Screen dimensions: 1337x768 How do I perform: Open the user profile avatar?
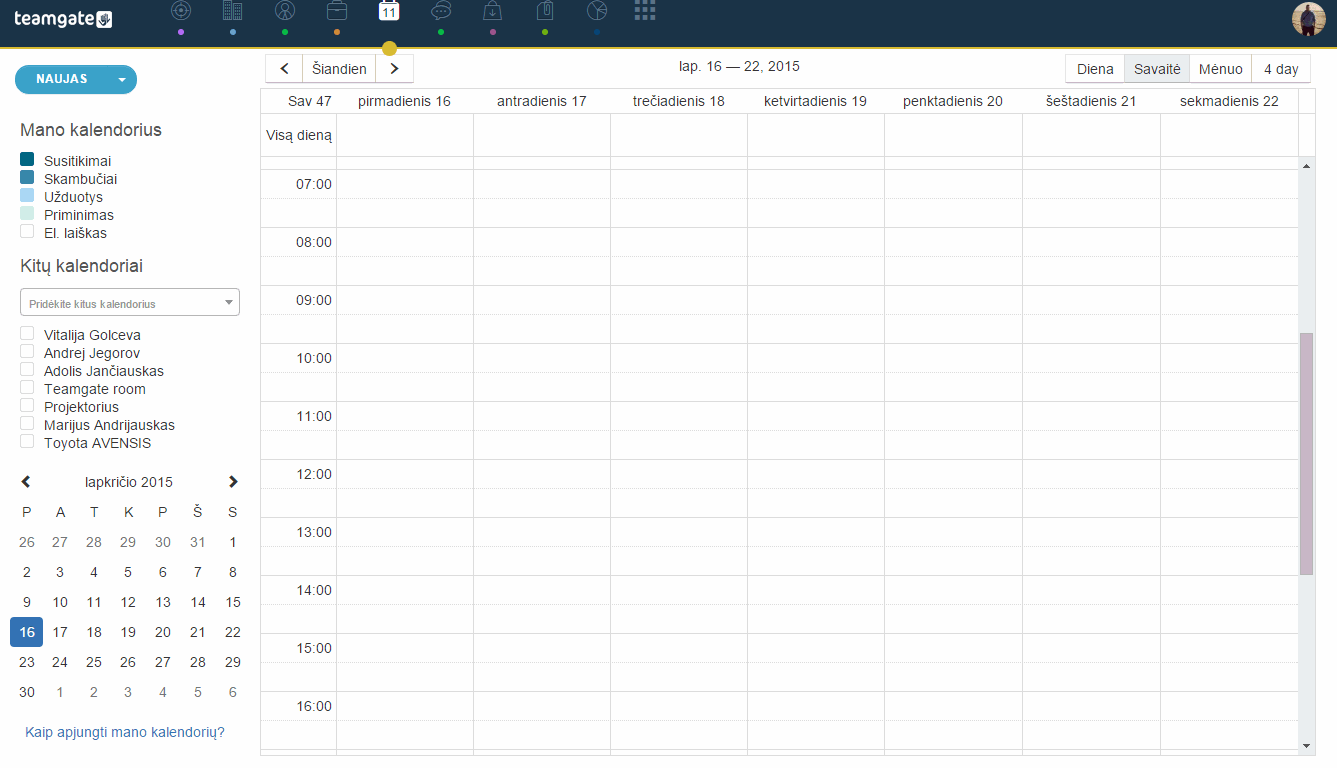[1309, 19]
